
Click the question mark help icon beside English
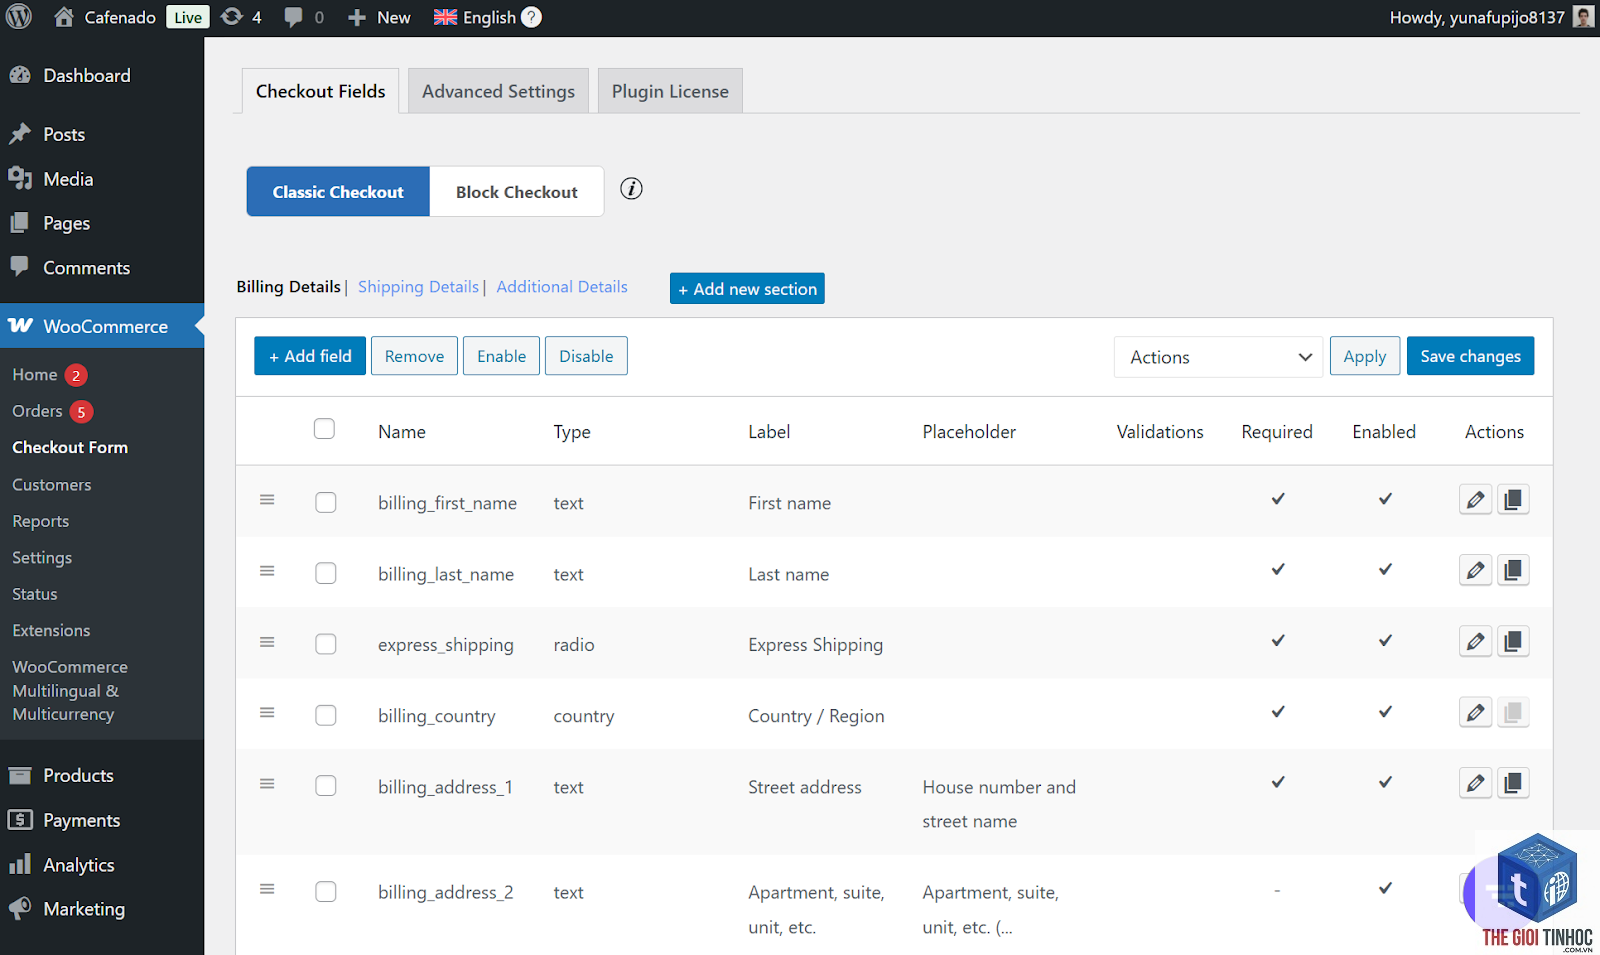tap(532, 17)
